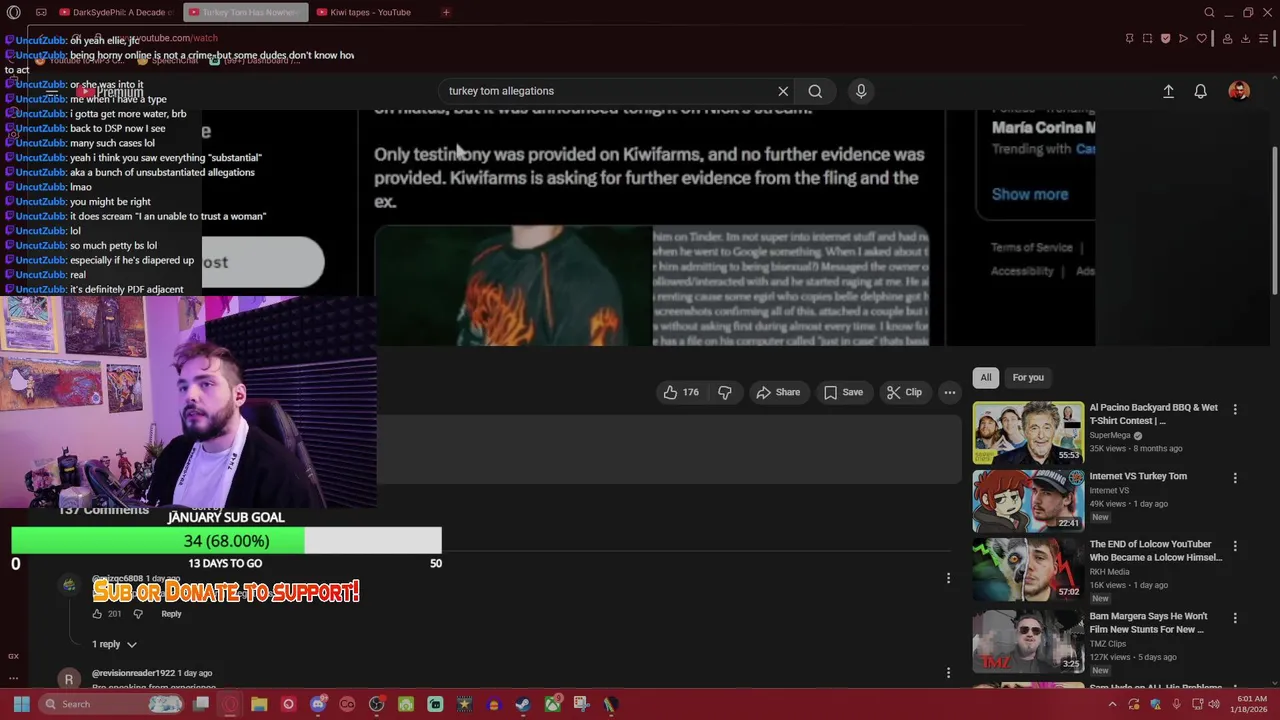
Task: Click the YouTube create upload icon
Action: 1168,91
